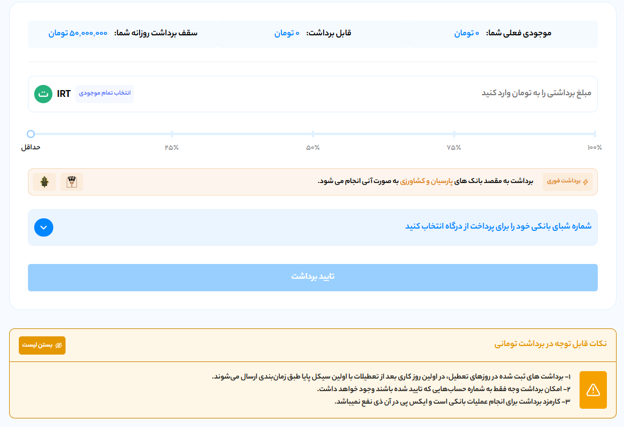Click the Parsian bank logo icon
The image size is (624, 427).
click(72, 182)
